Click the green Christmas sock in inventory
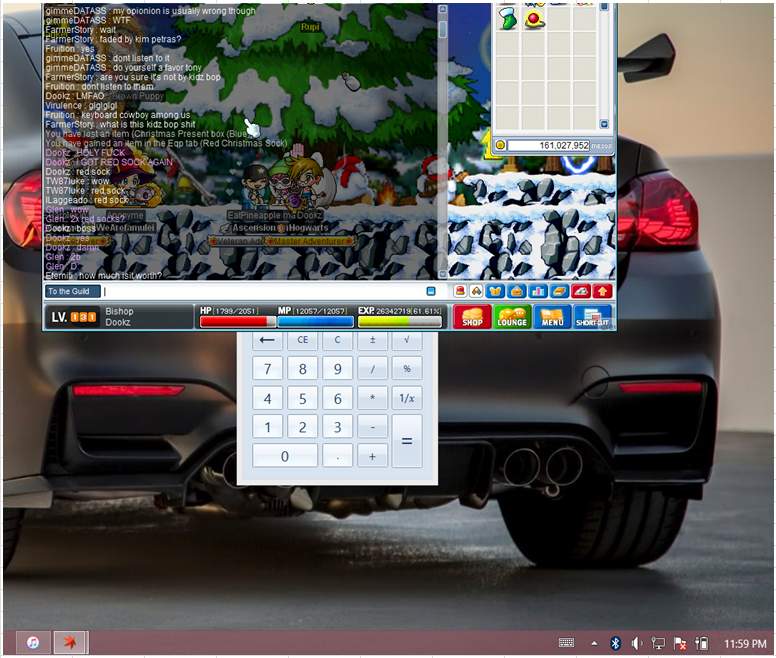Image resolution: width=776 pixels, height=658 pixels. (x=506, y=17)
